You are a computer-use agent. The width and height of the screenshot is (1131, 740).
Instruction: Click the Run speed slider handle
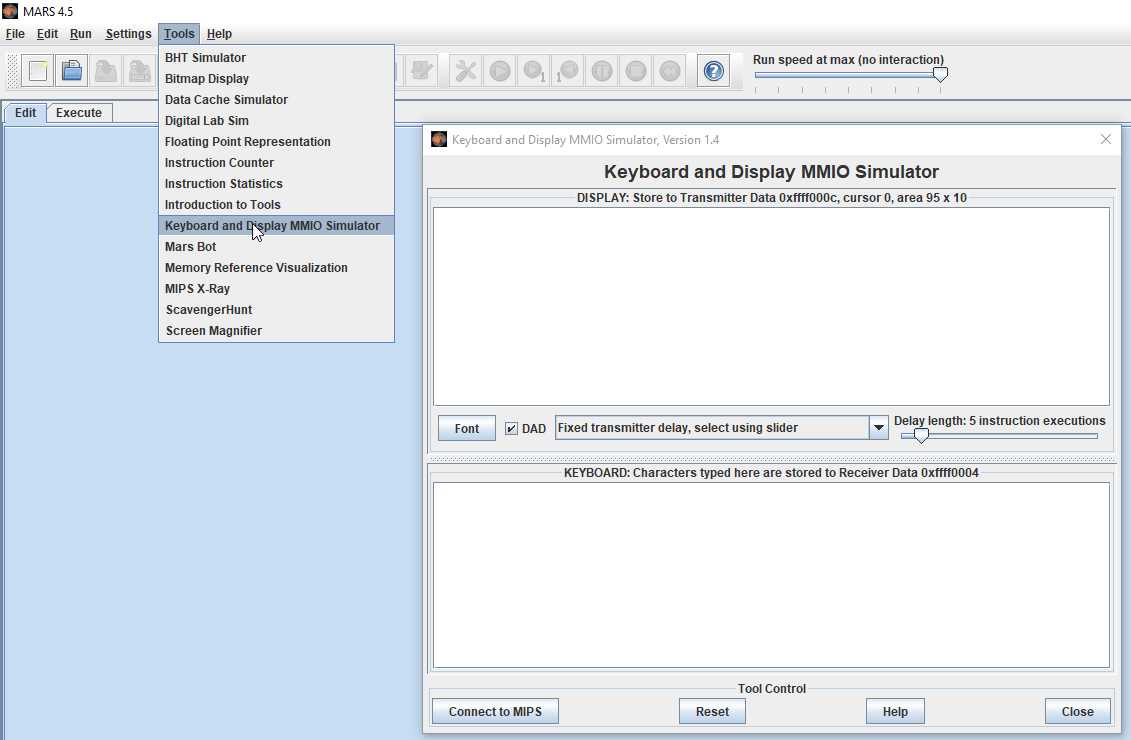pyautogui.click(x=940, y=74)
